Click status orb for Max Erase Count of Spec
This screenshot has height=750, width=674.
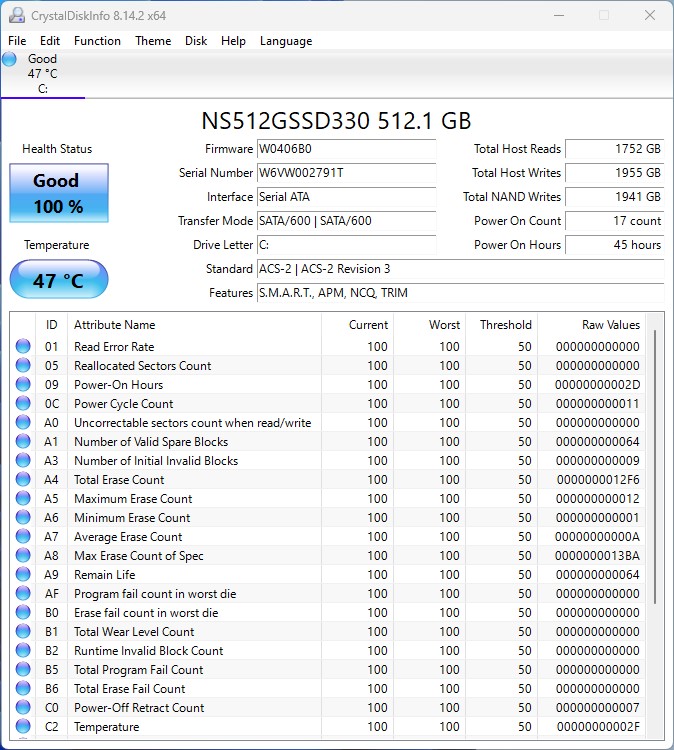click(x=23, y=555)
